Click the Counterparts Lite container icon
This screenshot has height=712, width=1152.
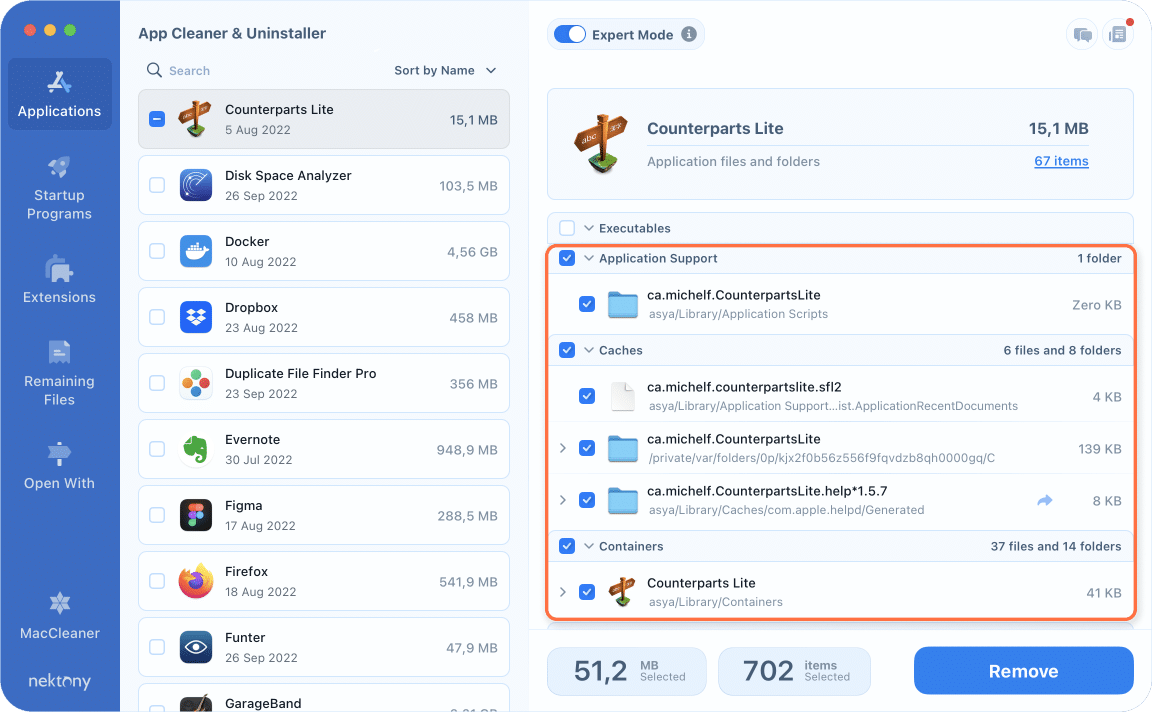(623, 591)
